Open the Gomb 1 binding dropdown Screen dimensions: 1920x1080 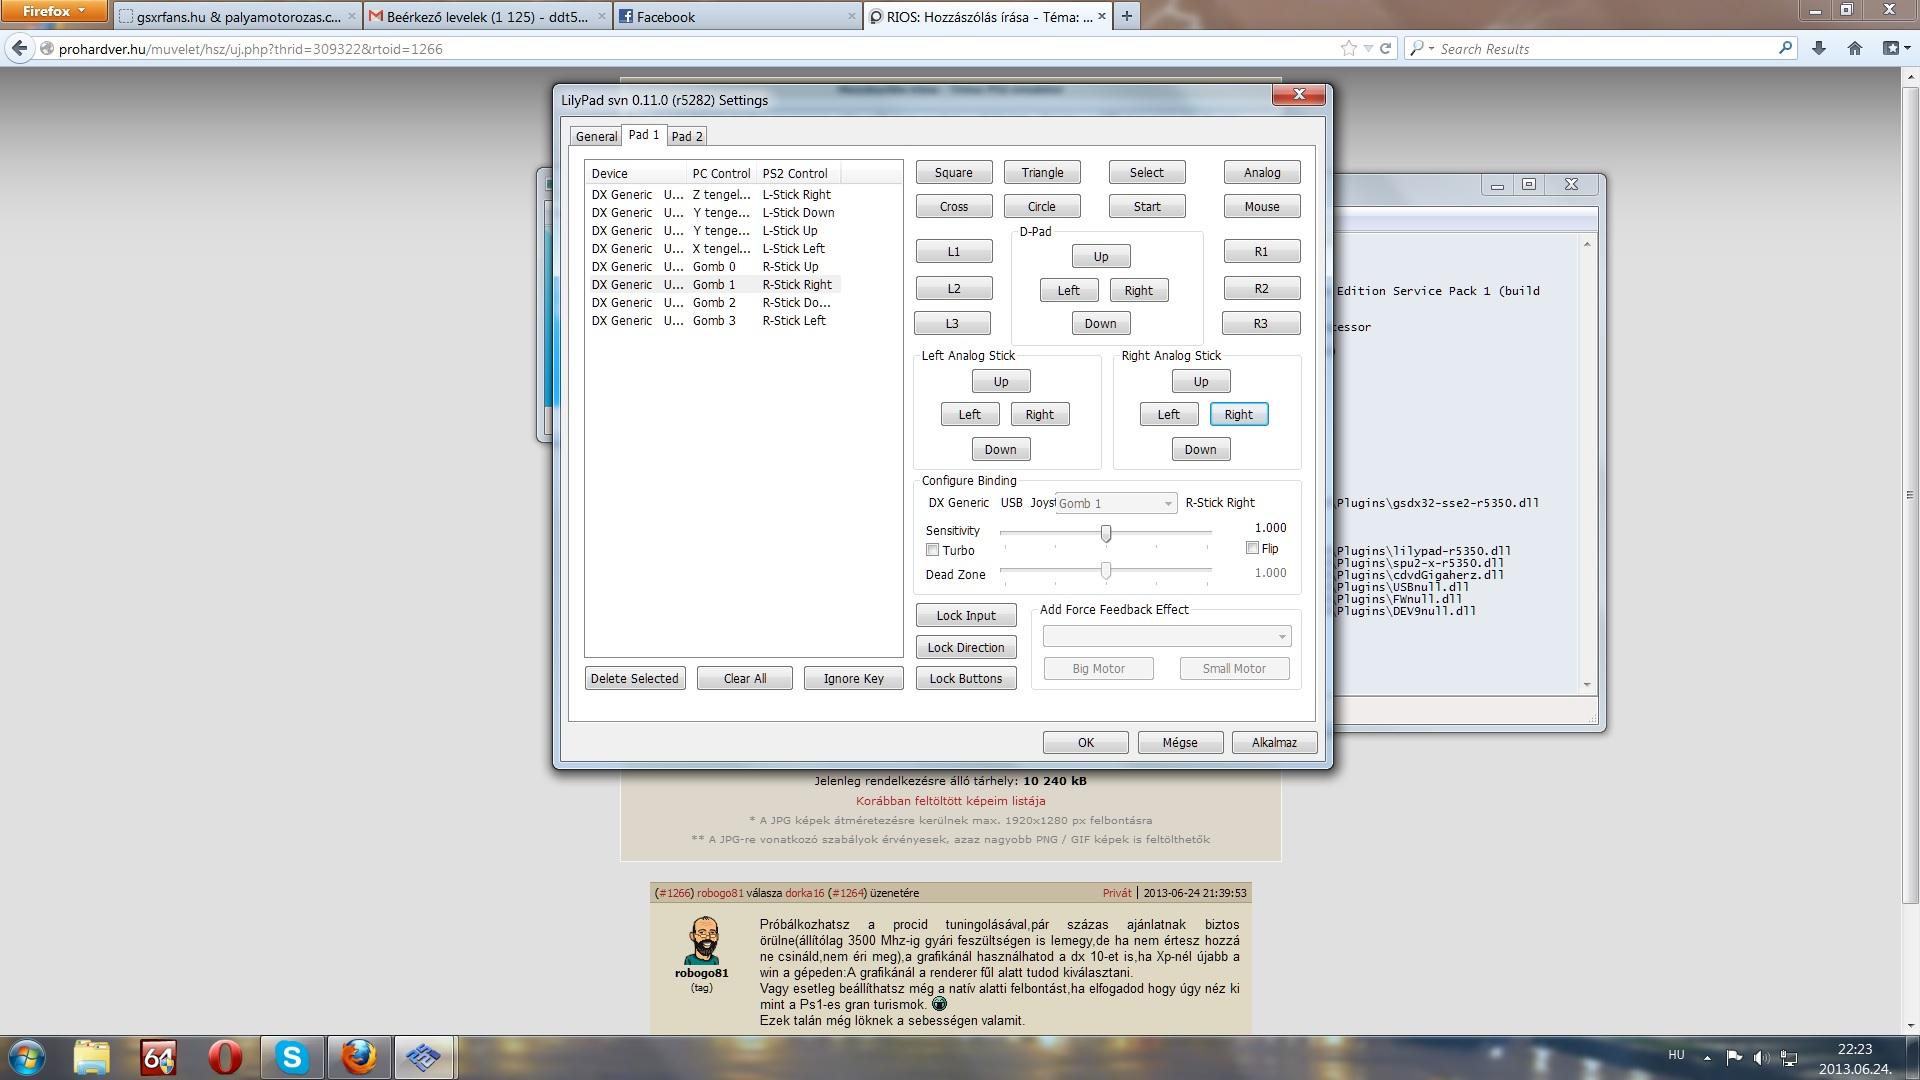[1115, 503]
